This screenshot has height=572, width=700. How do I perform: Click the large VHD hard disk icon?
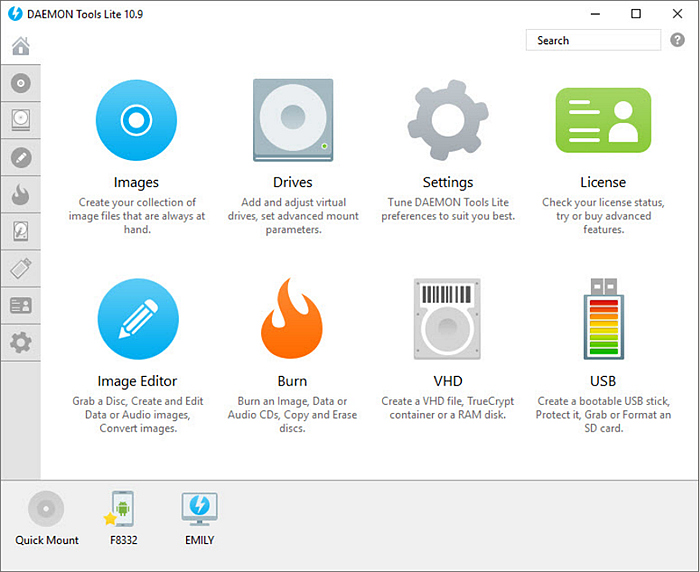pos(447,319)
